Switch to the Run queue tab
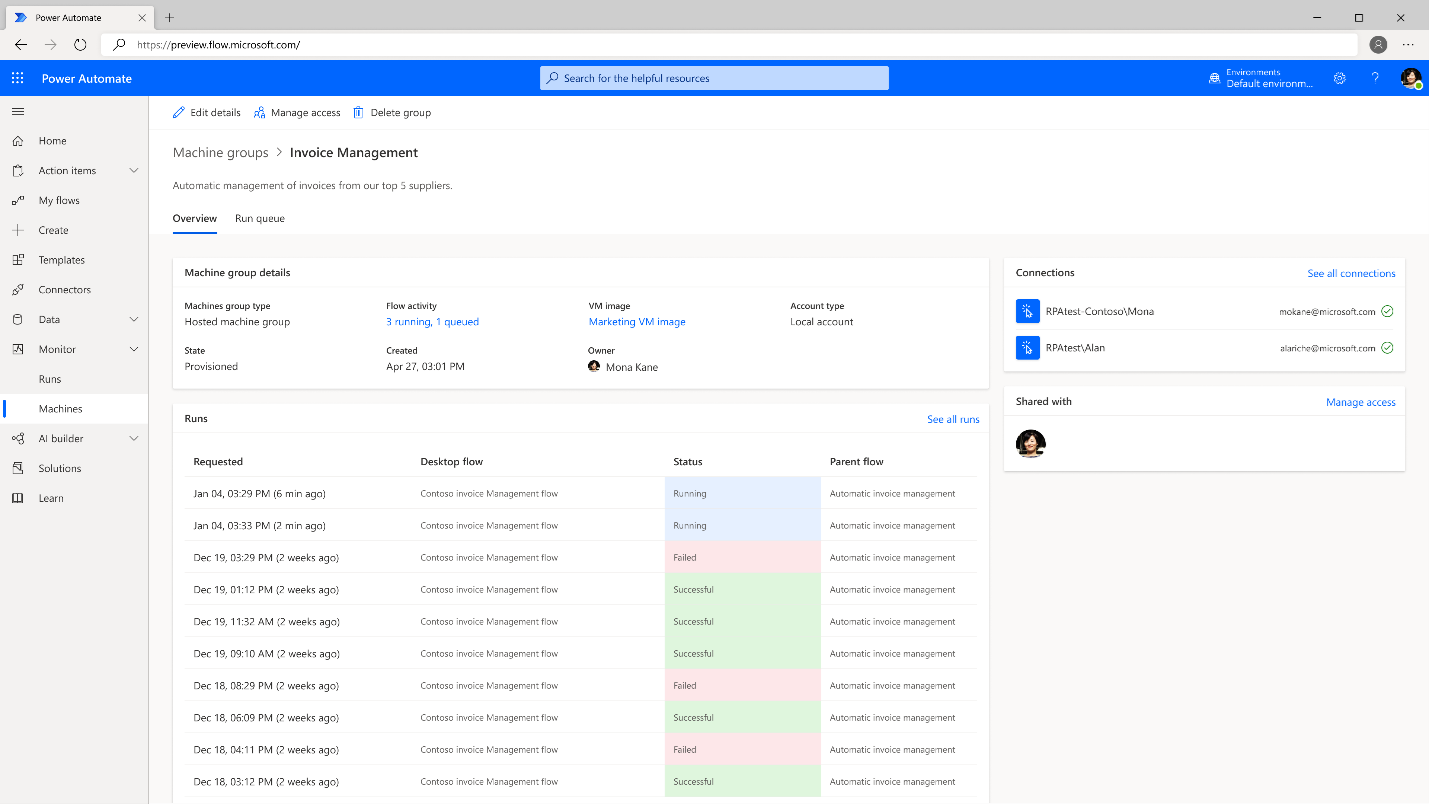 pos(259,218)
